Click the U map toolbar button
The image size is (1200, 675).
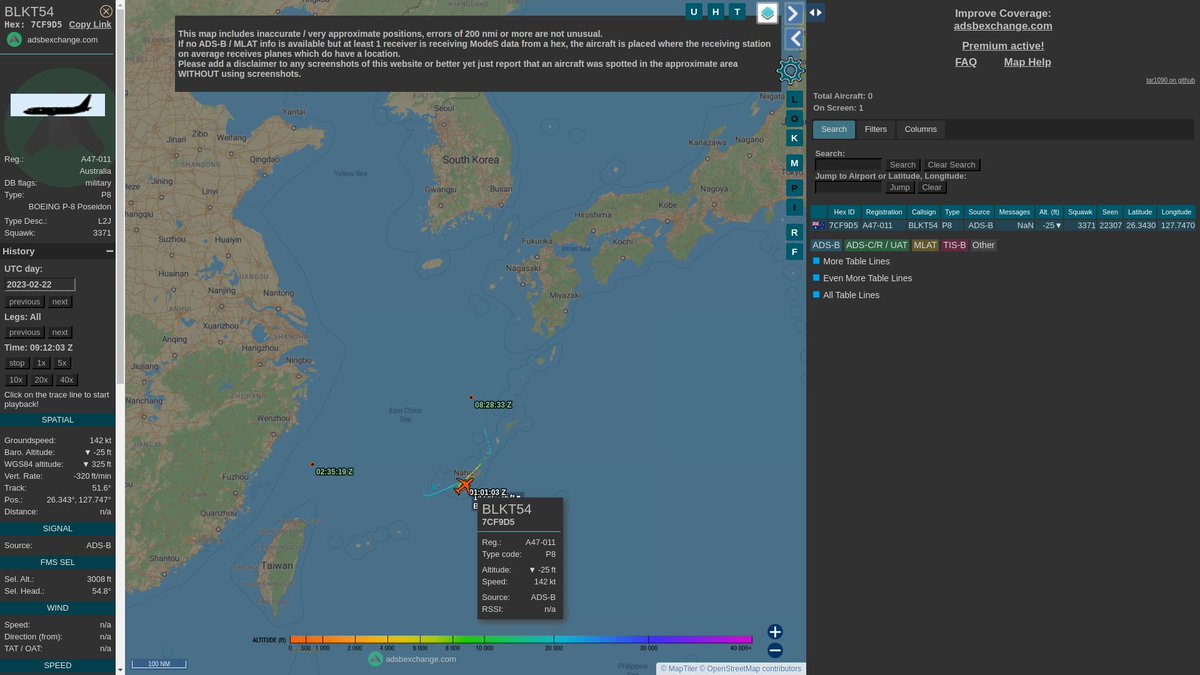[694, 12]
